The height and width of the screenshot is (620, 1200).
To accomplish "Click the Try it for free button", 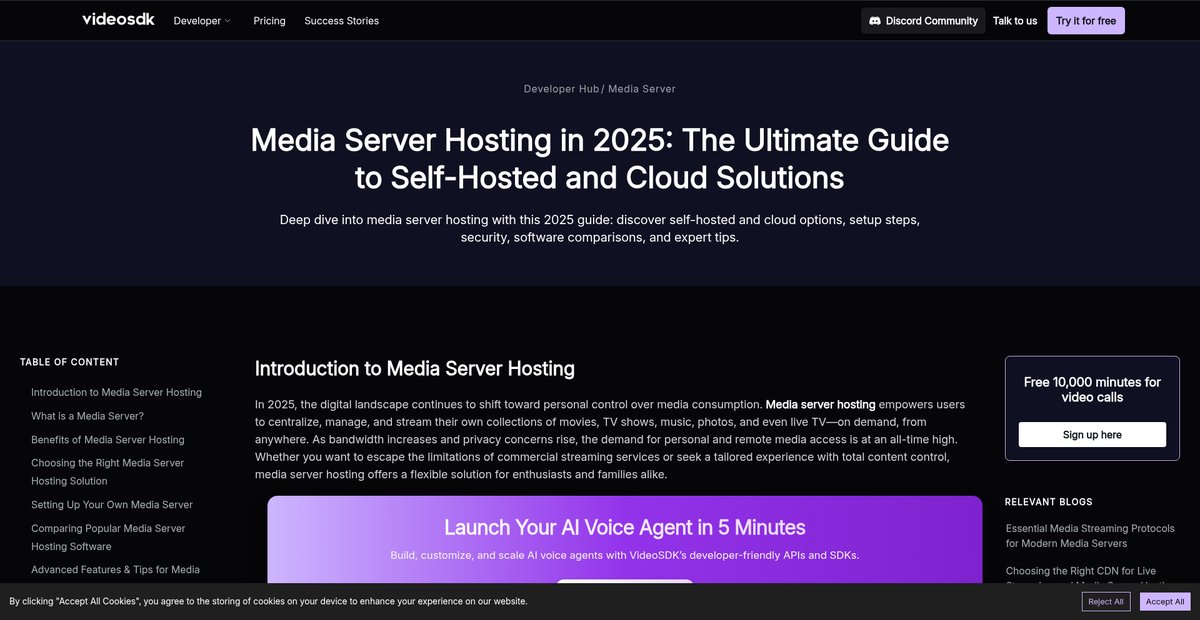I will tap(1086, 20).
